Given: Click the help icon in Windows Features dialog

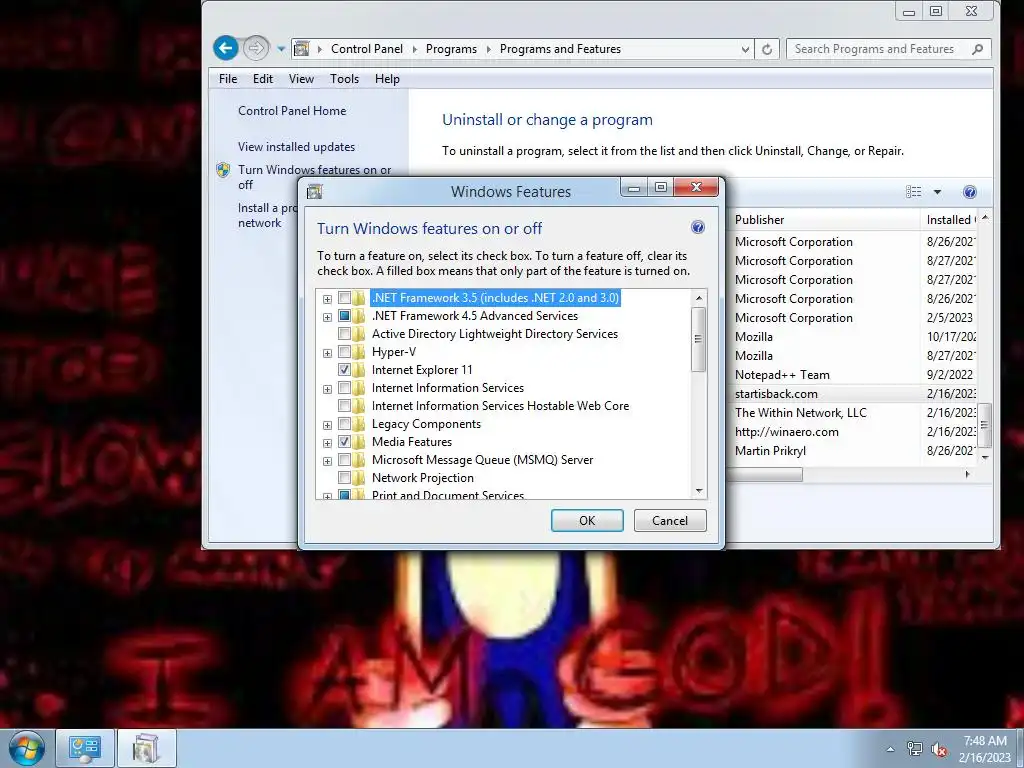Looking at the screenshot, I should coord(697,227).
